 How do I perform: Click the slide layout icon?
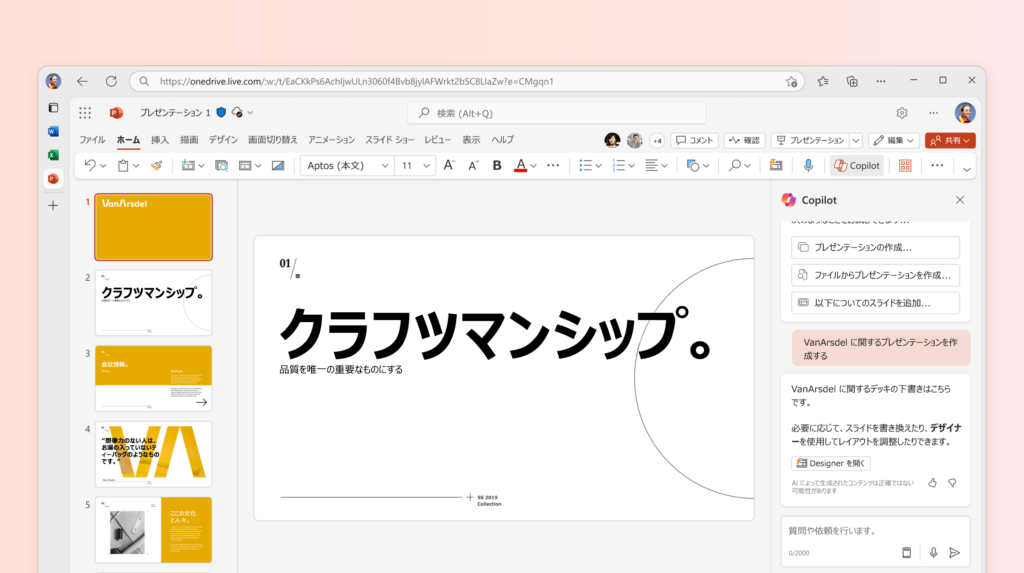point(245,166)
